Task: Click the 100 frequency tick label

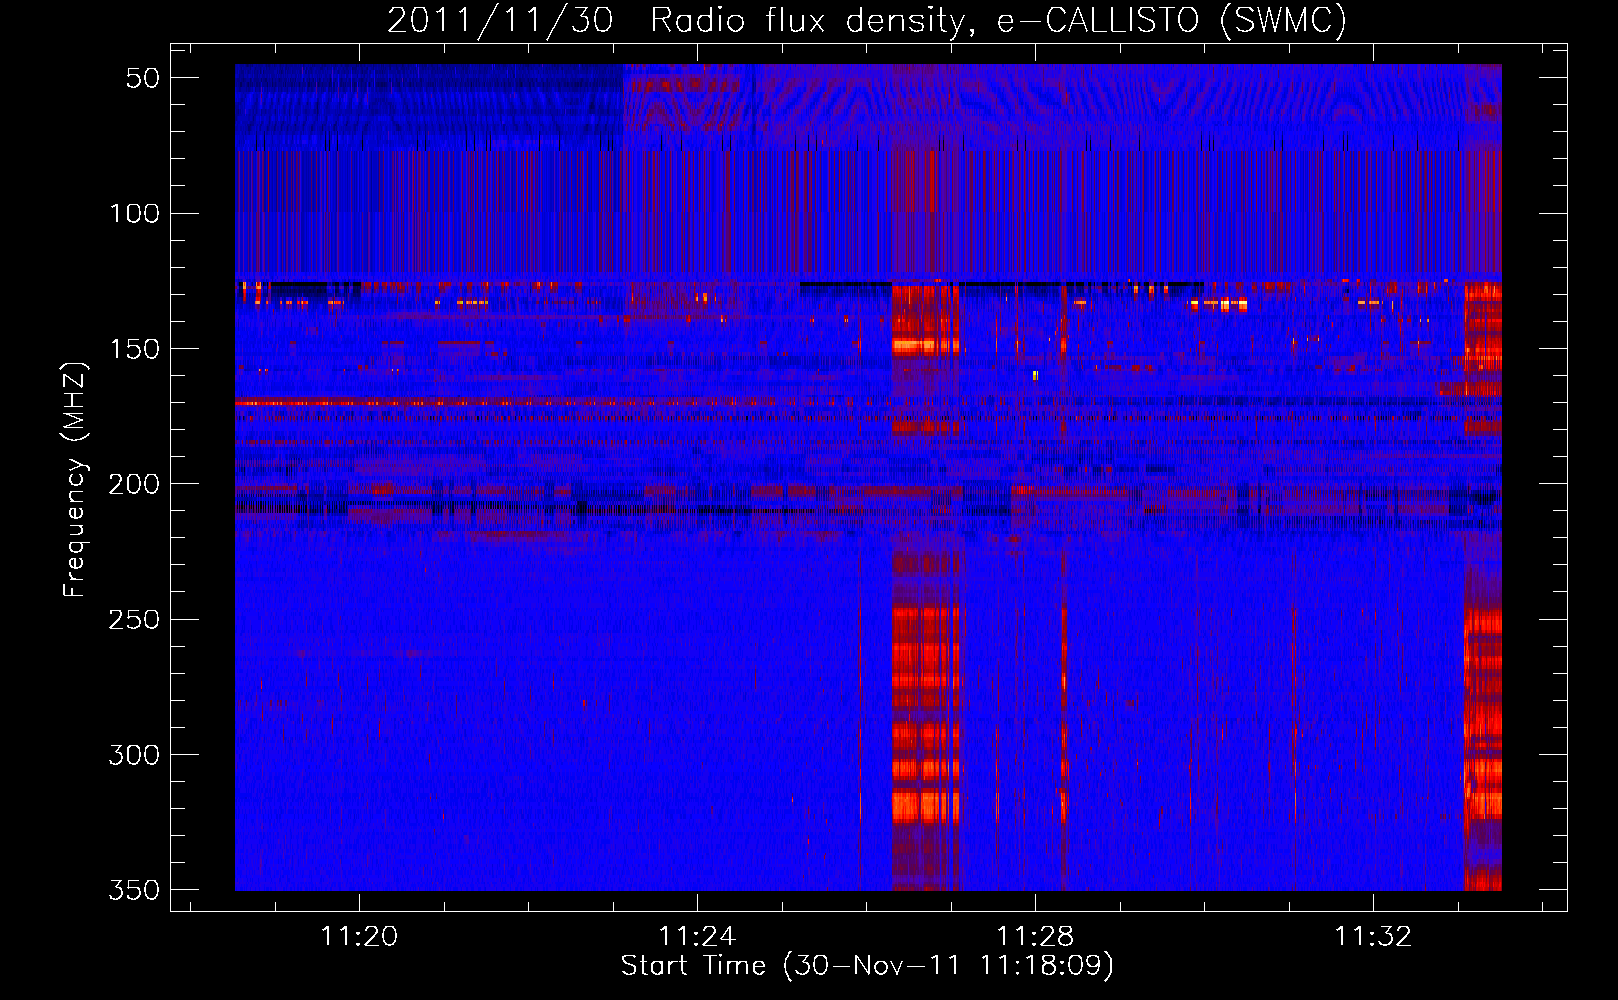Action: point(134,213)
